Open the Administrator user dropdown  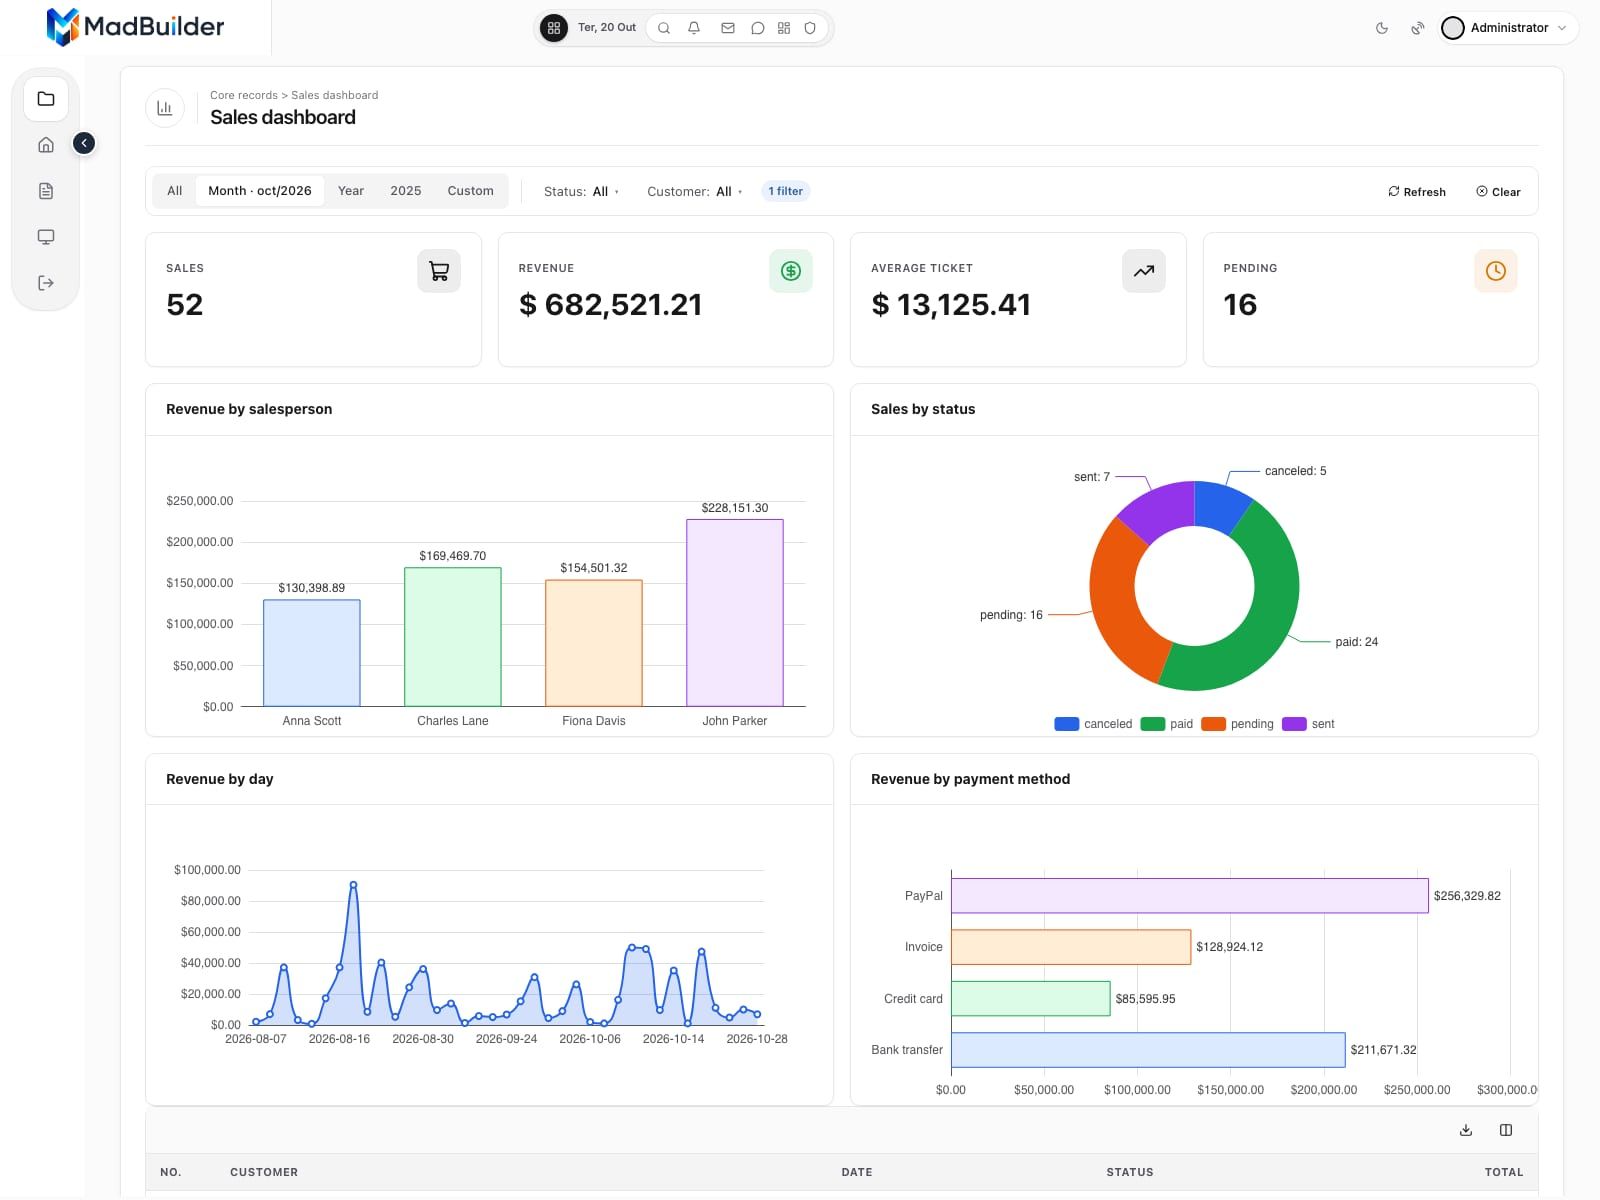tap(1508, 28)
